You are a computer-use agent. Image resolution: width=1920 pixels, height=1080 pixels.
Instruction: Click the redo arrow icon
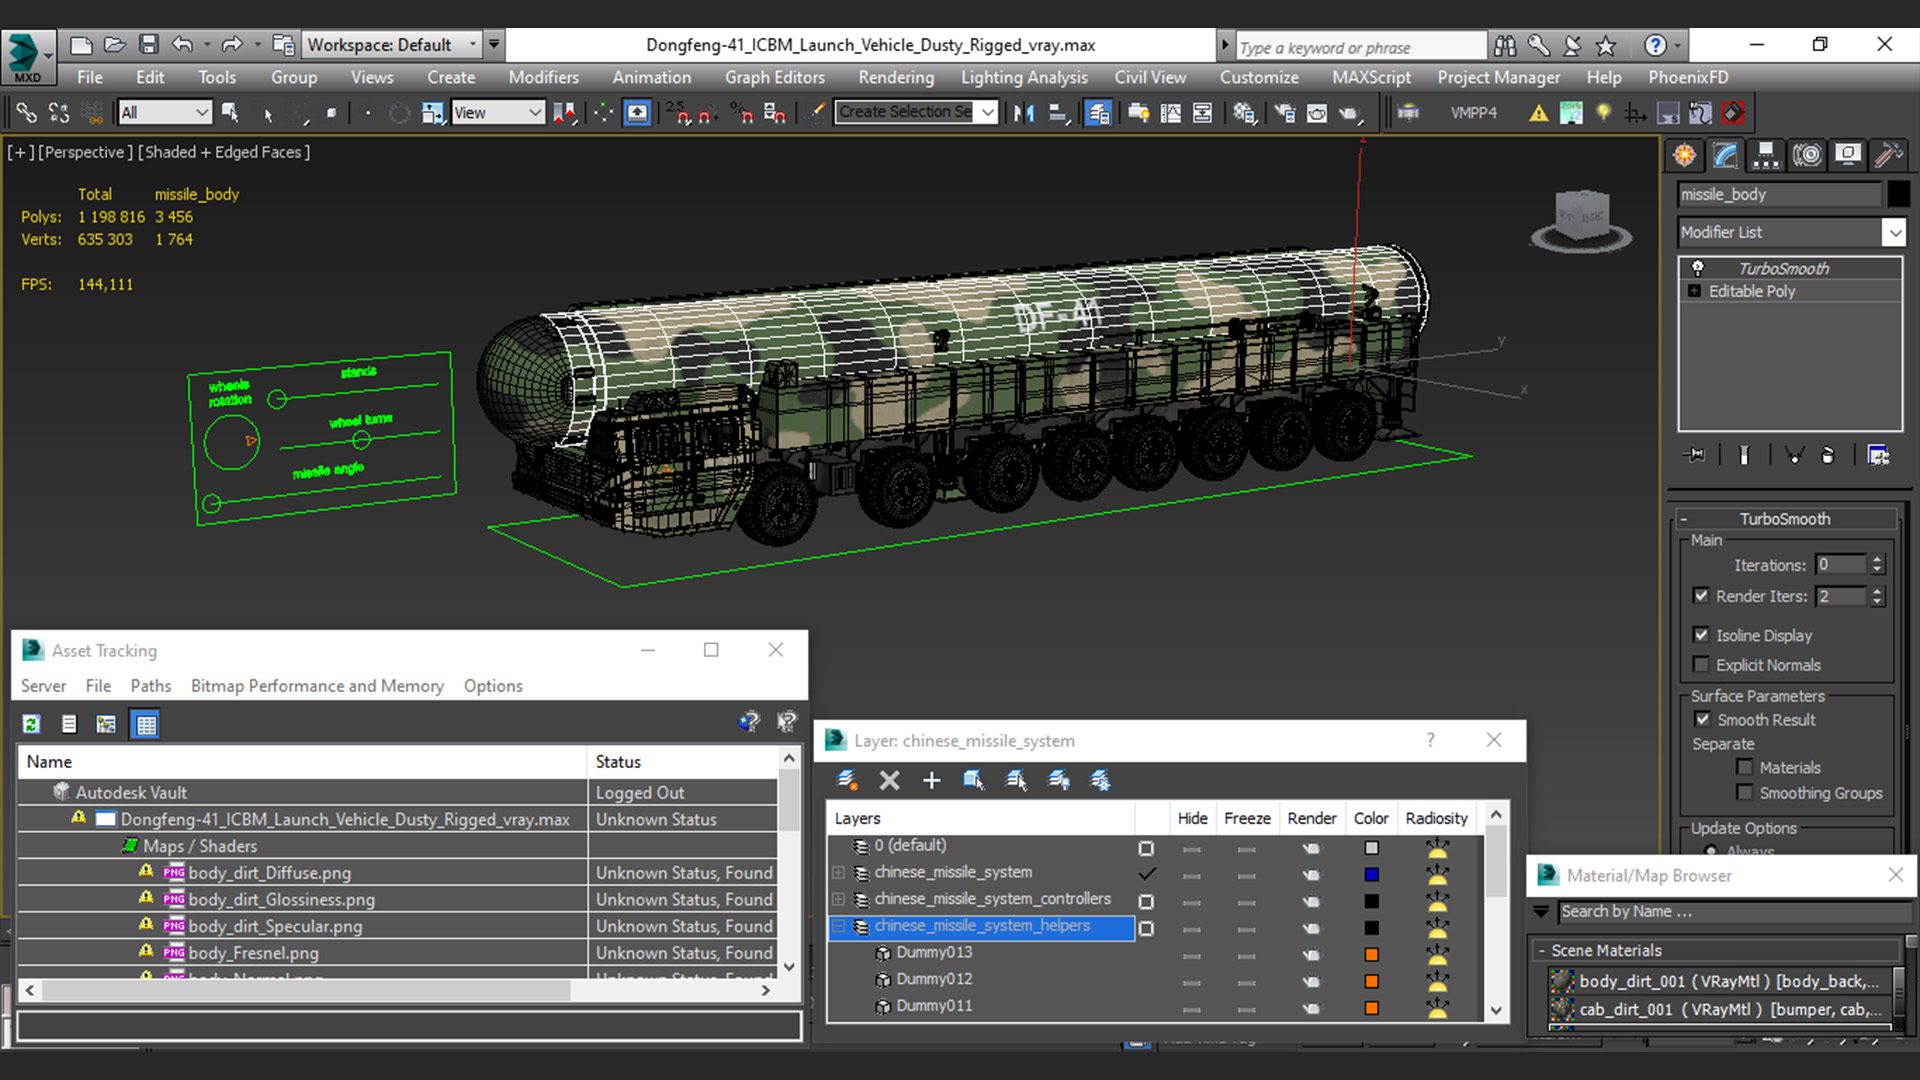click(x=232, y=45)
